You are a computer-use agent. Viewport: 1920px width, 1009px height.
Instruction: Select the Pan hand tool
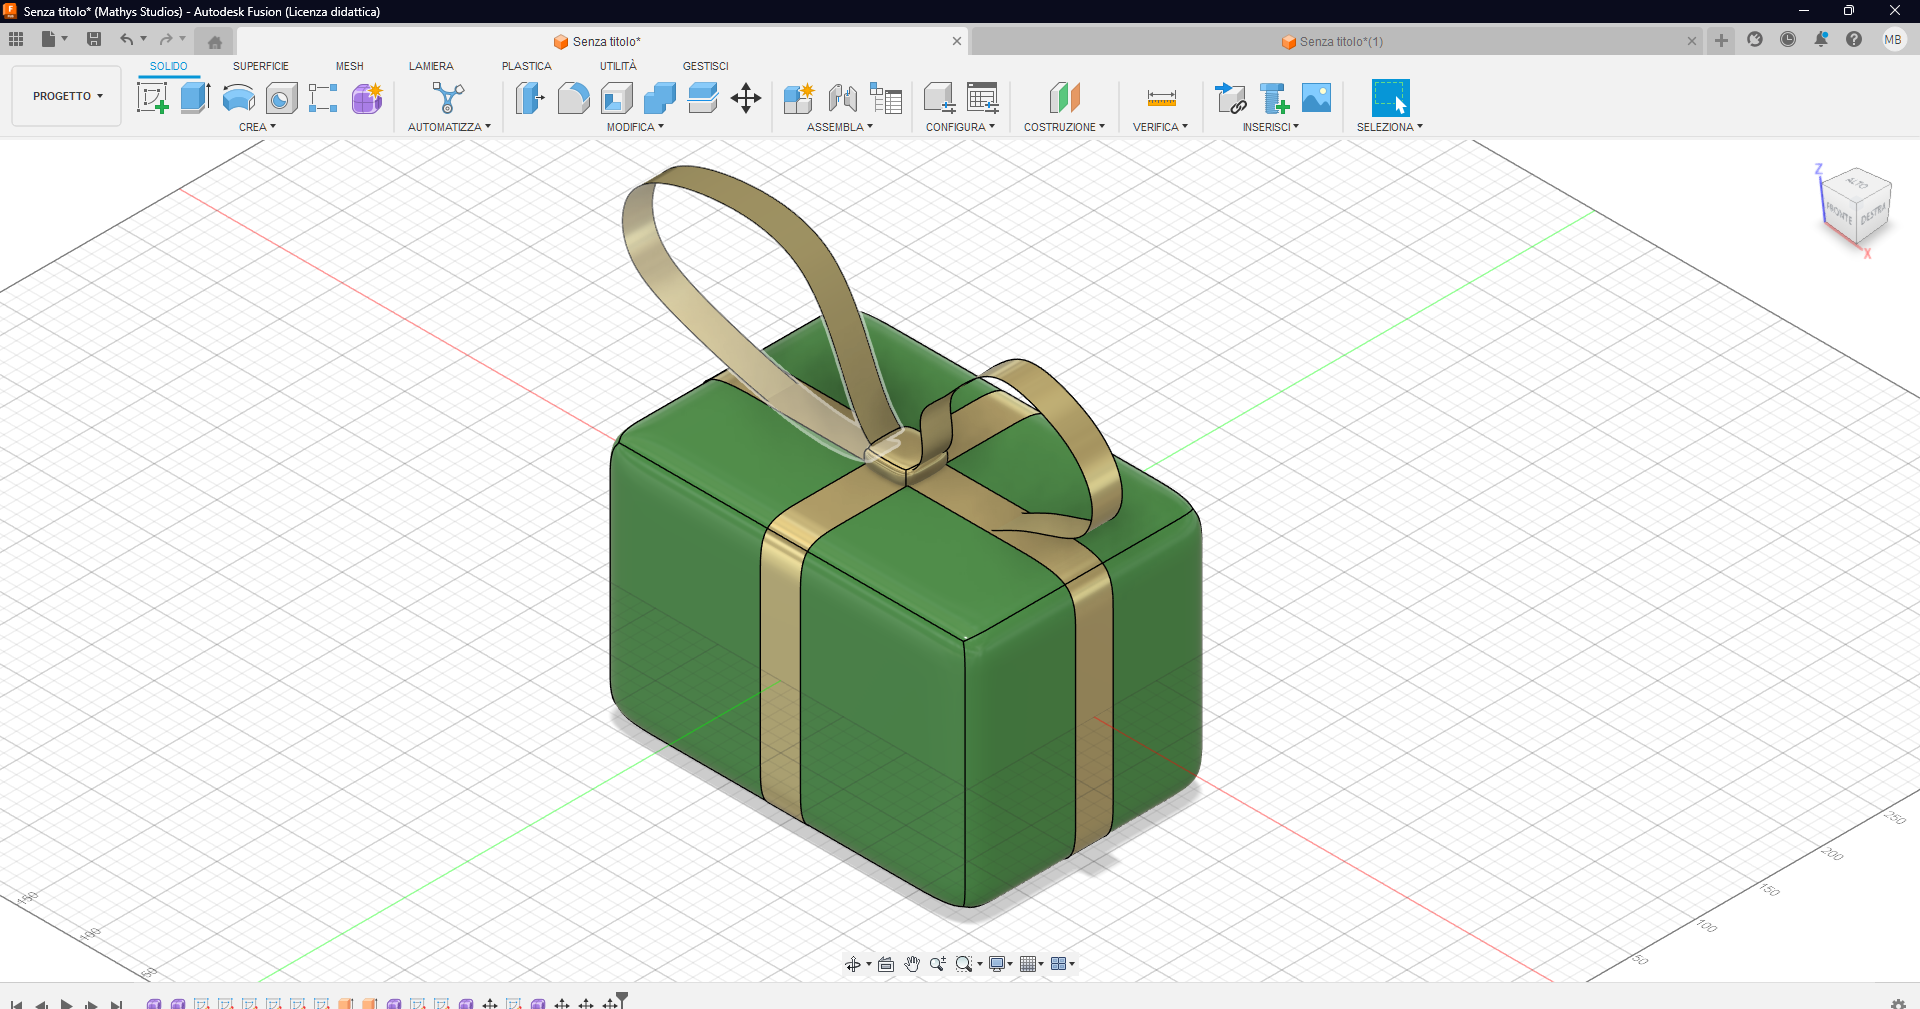[x=912, y=964]
